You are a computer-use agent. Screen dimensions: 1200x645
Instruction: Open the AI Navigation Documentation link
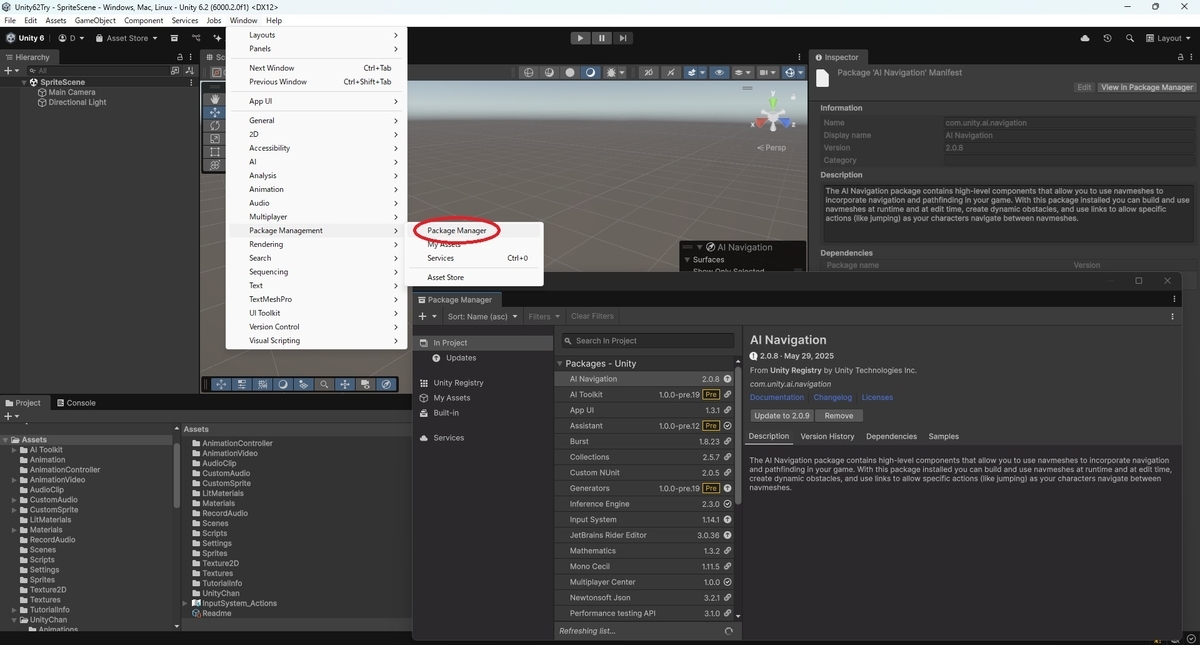click(777, 397)
